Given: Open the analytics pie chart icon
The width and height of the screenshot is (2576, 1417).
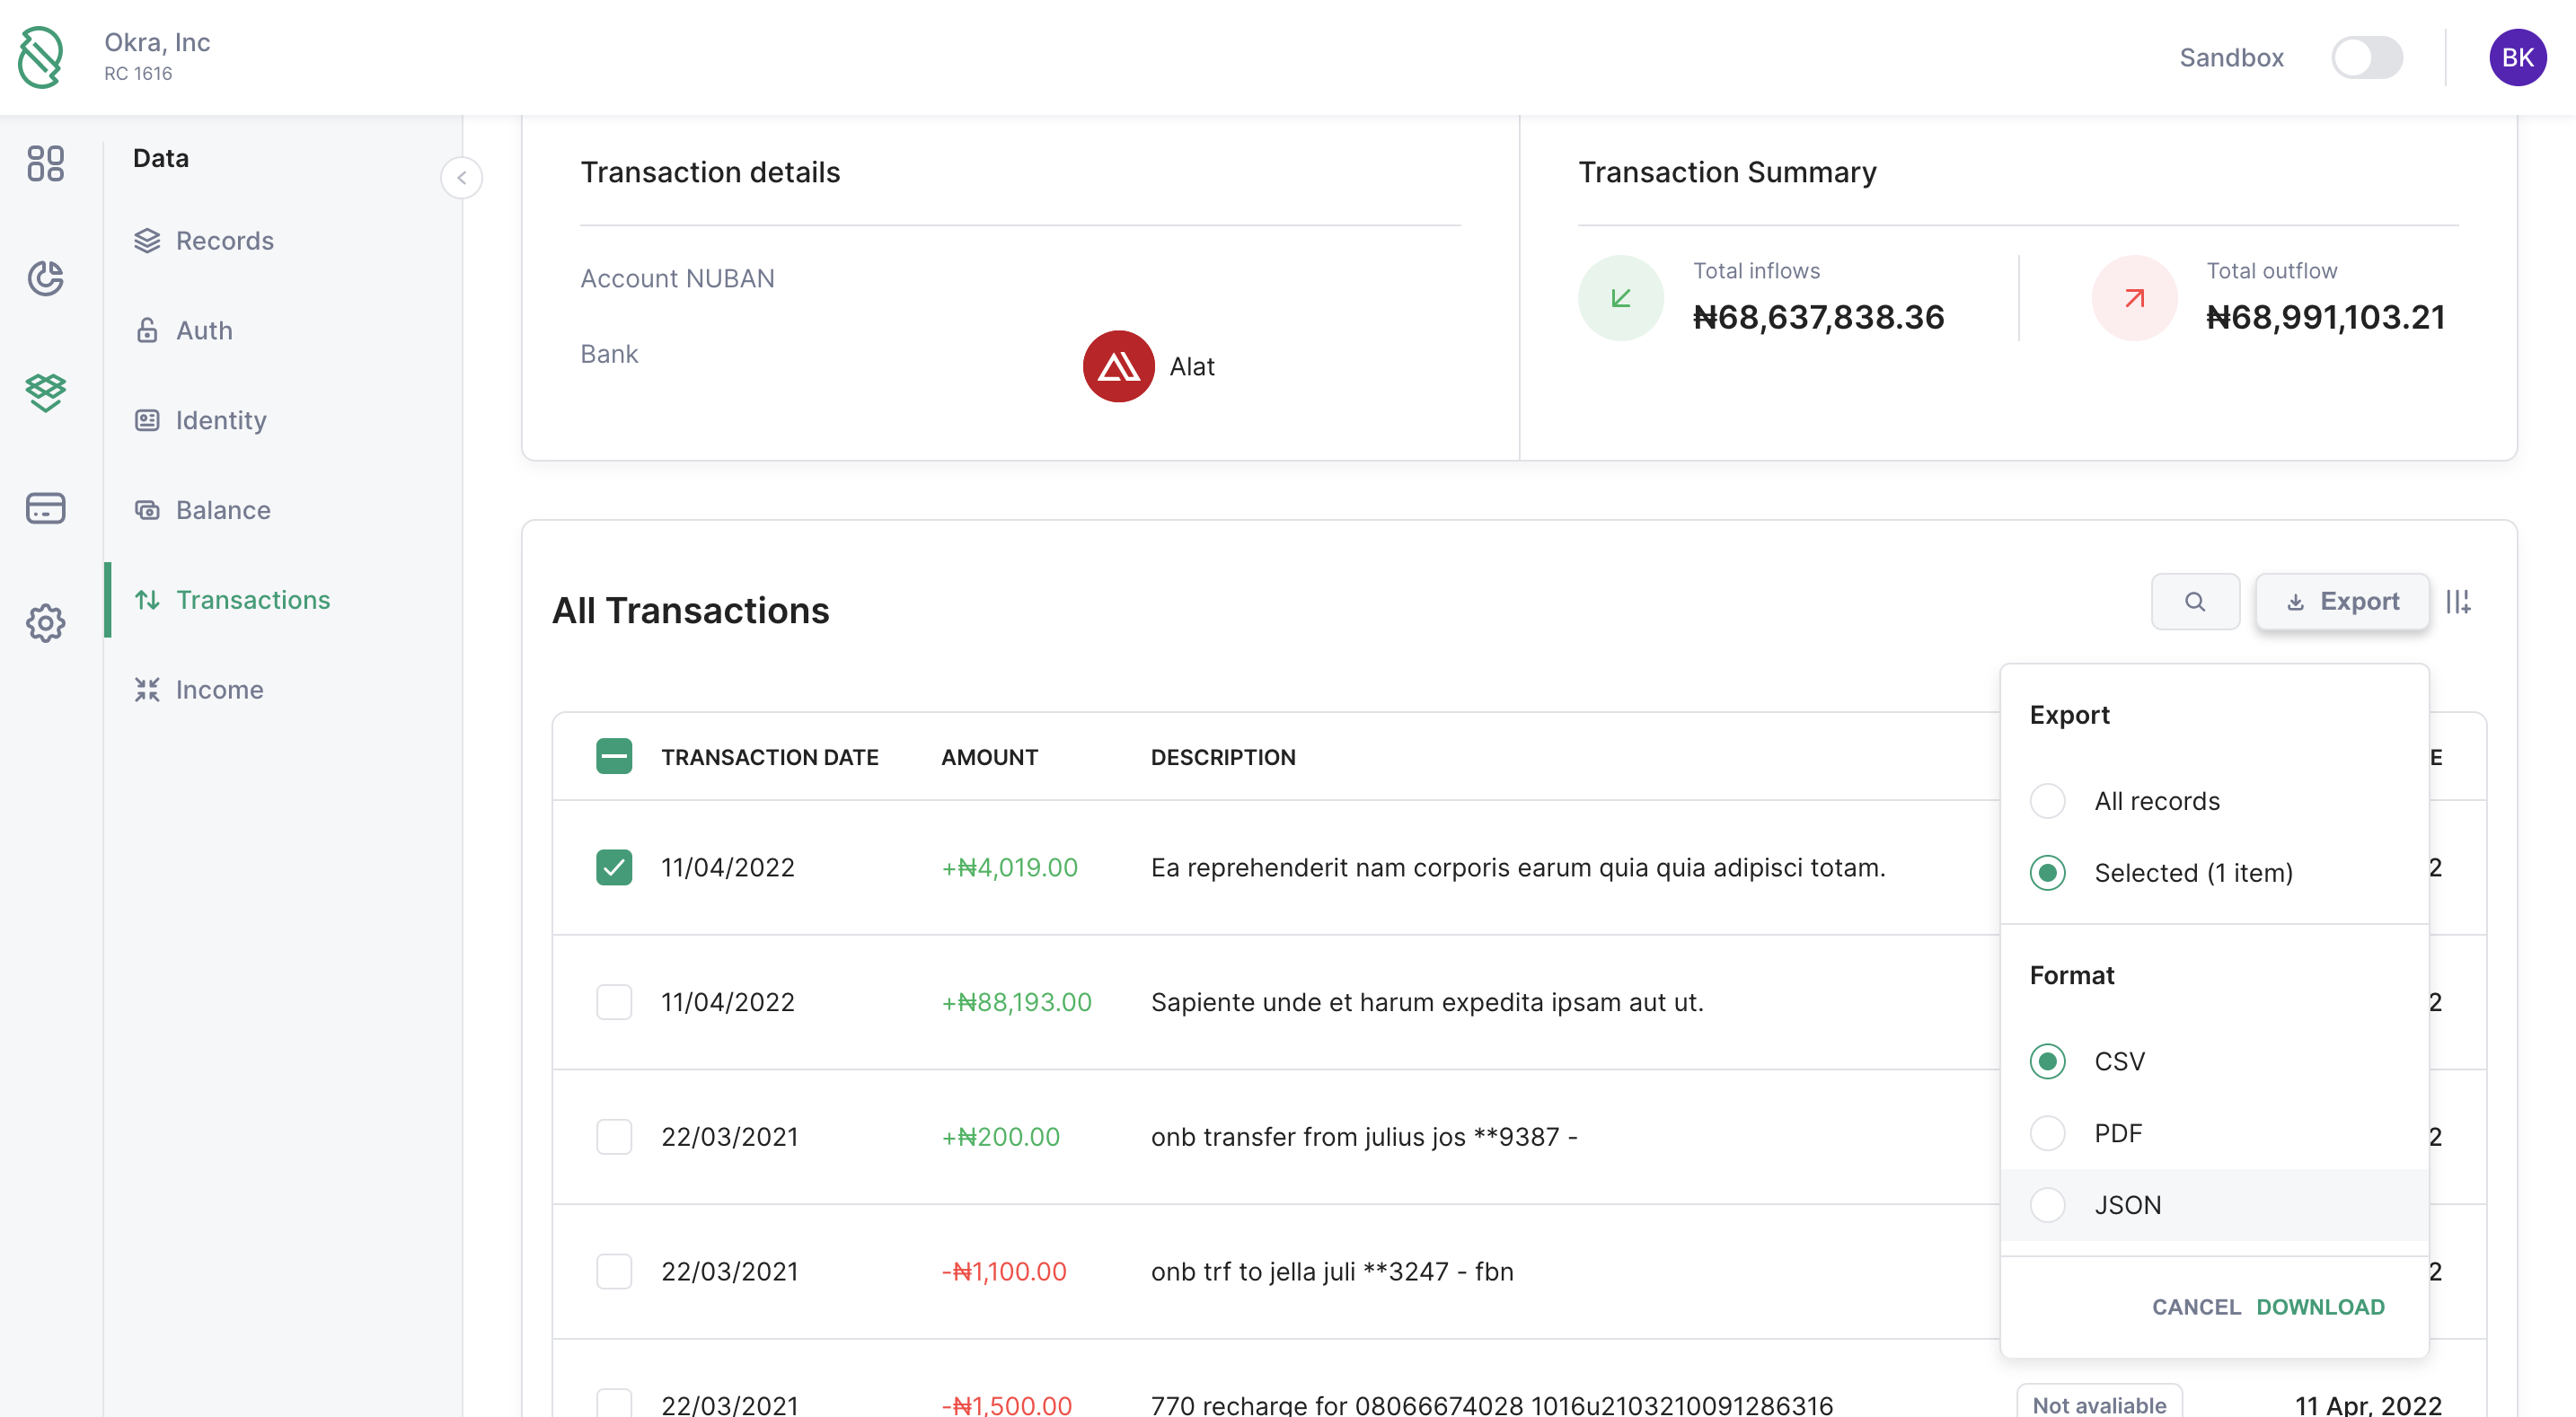Looking at the screenshot, I should tap(45, 278).
